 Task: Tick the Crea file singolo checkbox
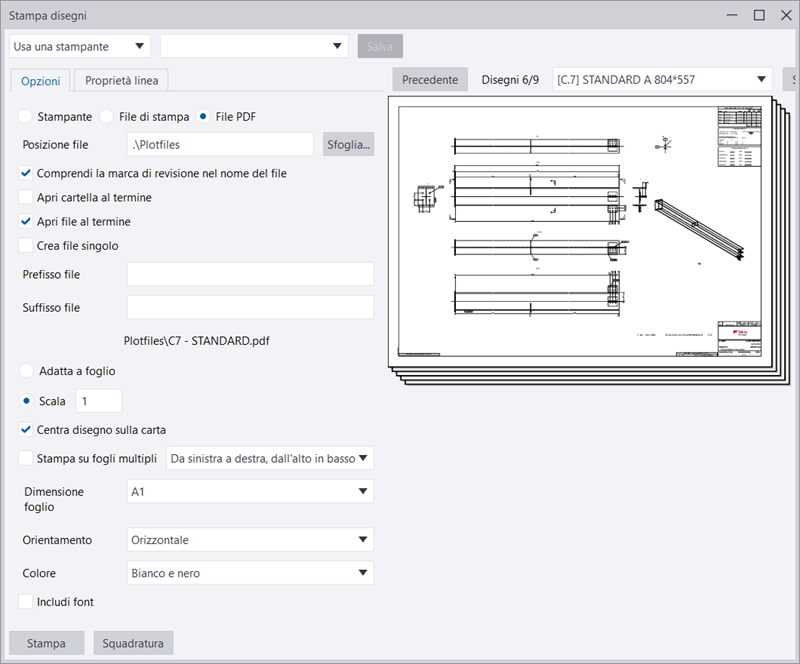(x=26, y=246)
